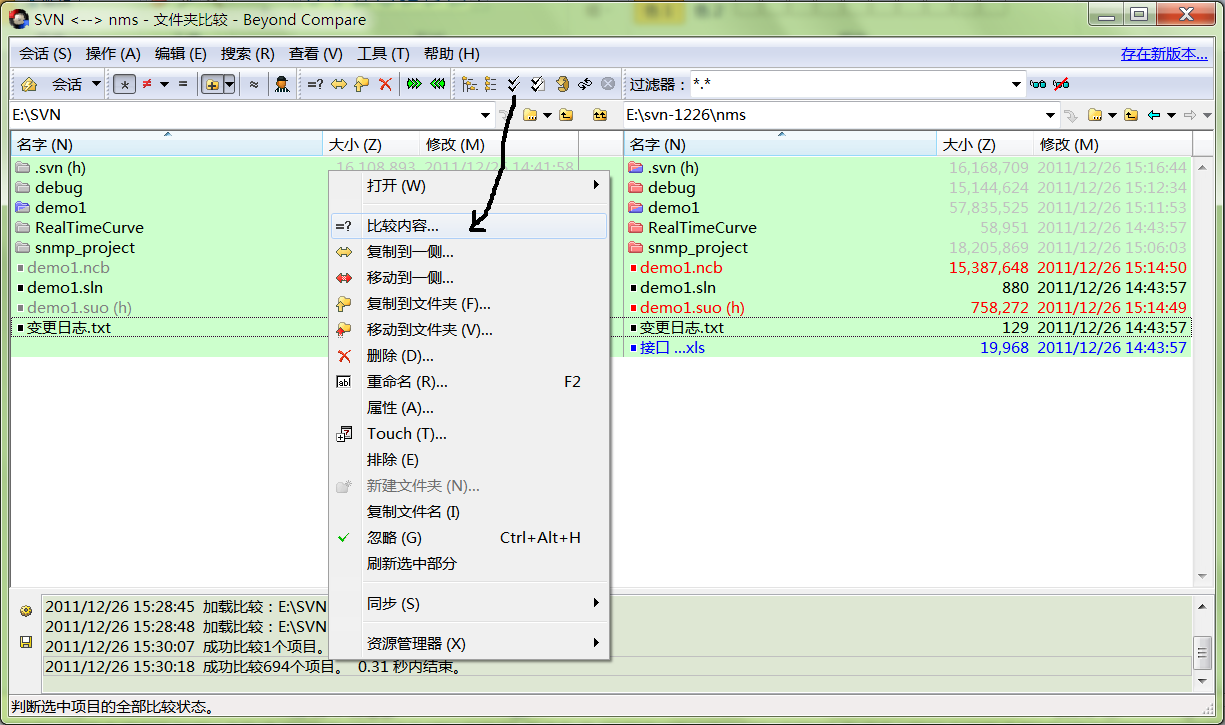Open session rules via the spy icon

(282, 84)
